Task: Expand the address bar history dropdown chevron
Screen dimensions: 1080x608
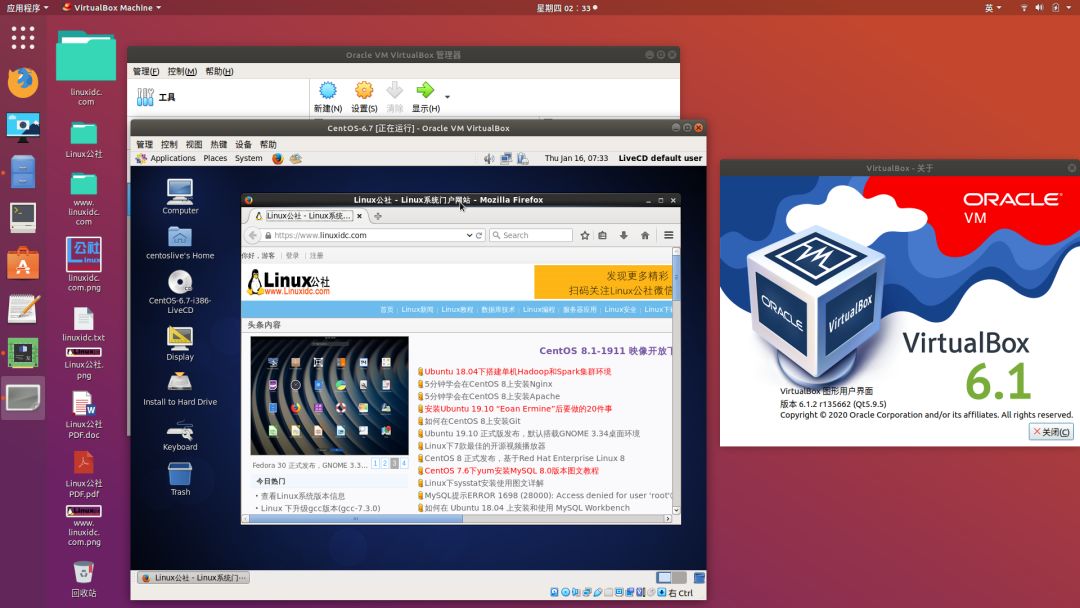Action: tap(470, 235)
